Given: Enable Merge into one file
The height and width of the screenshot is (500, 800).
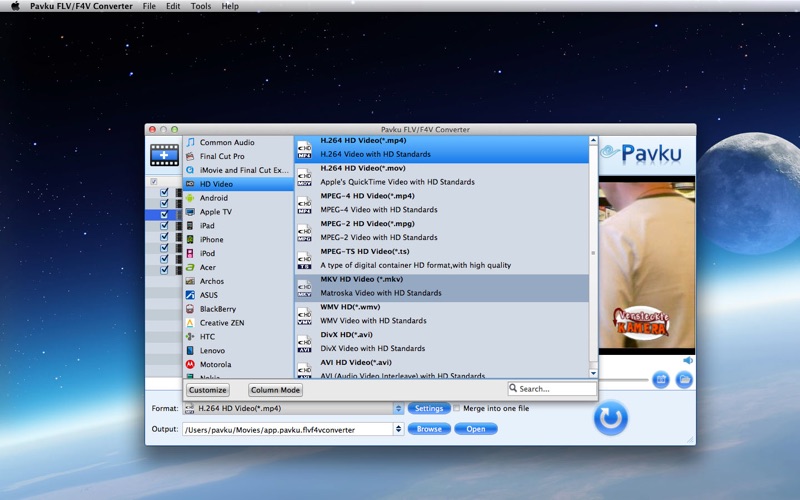Looking at the screenshot, I should click(x=457, y=408).
